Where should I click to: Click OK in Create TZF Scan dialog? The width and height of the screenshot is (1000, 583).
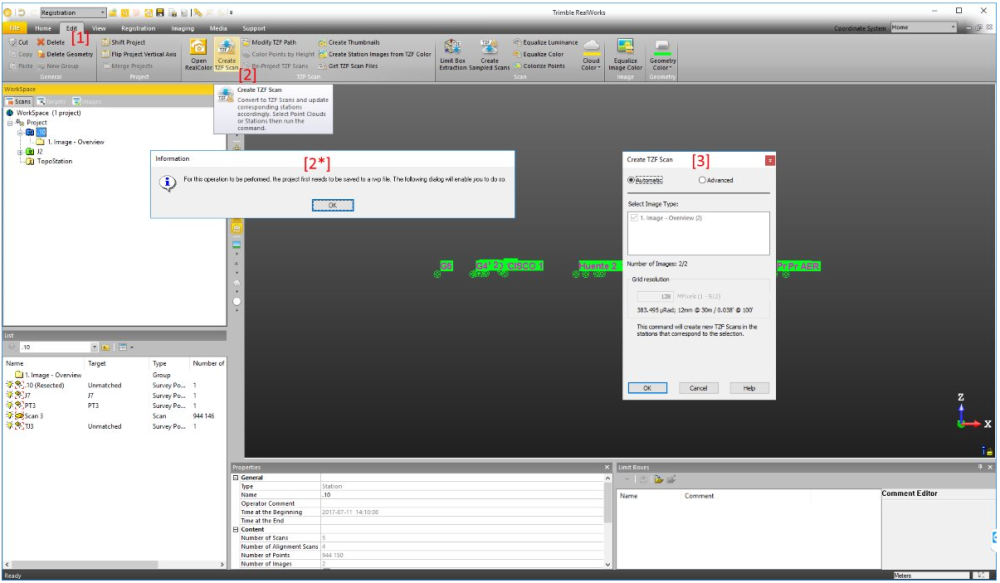click(647, 388)
